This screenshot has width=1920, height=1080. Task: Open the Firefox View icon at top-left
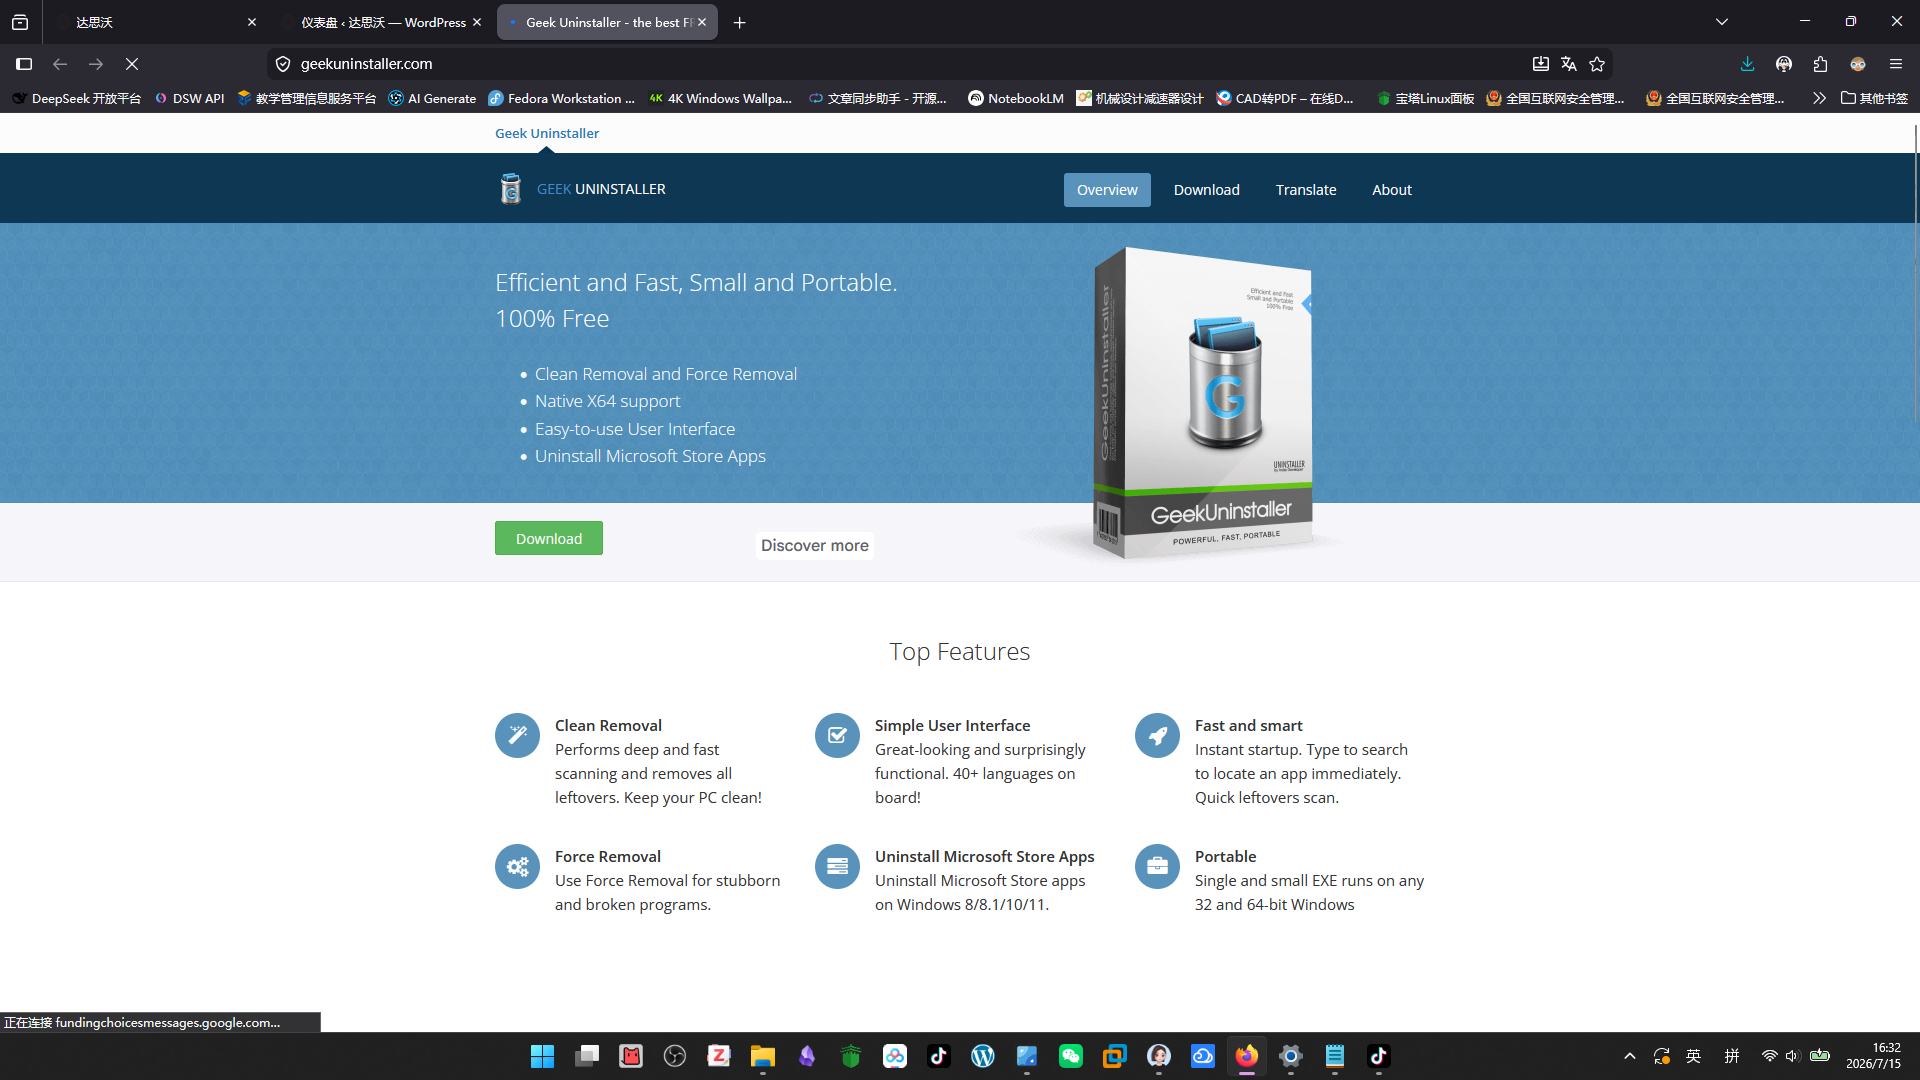(20, 22)
